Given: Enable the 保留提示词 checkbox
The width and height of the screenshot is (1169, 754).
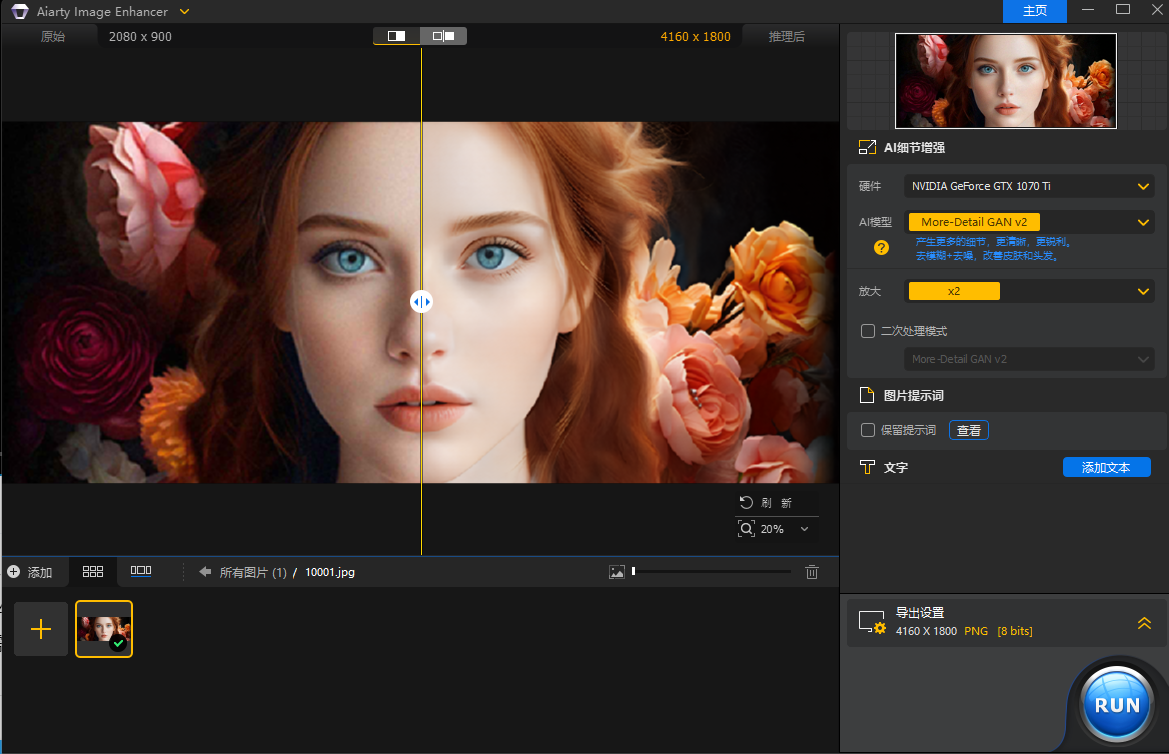Looking at the screenshot, I should [x=868, y=430].
